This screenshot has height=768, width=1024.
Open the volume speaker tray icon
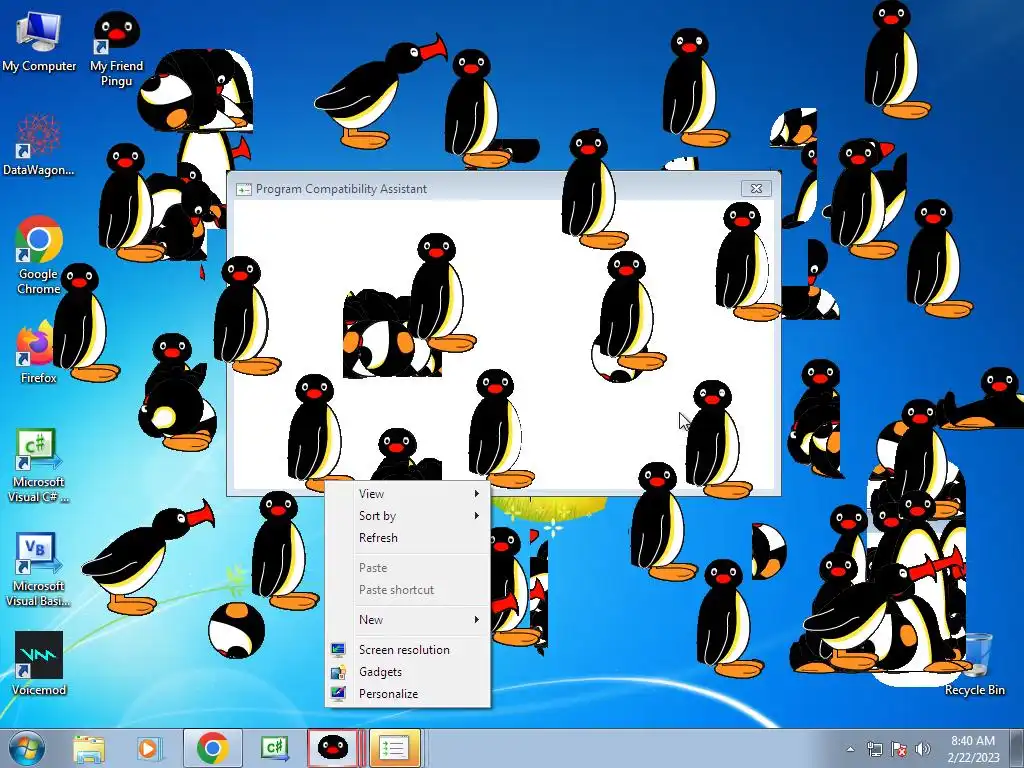923,749
